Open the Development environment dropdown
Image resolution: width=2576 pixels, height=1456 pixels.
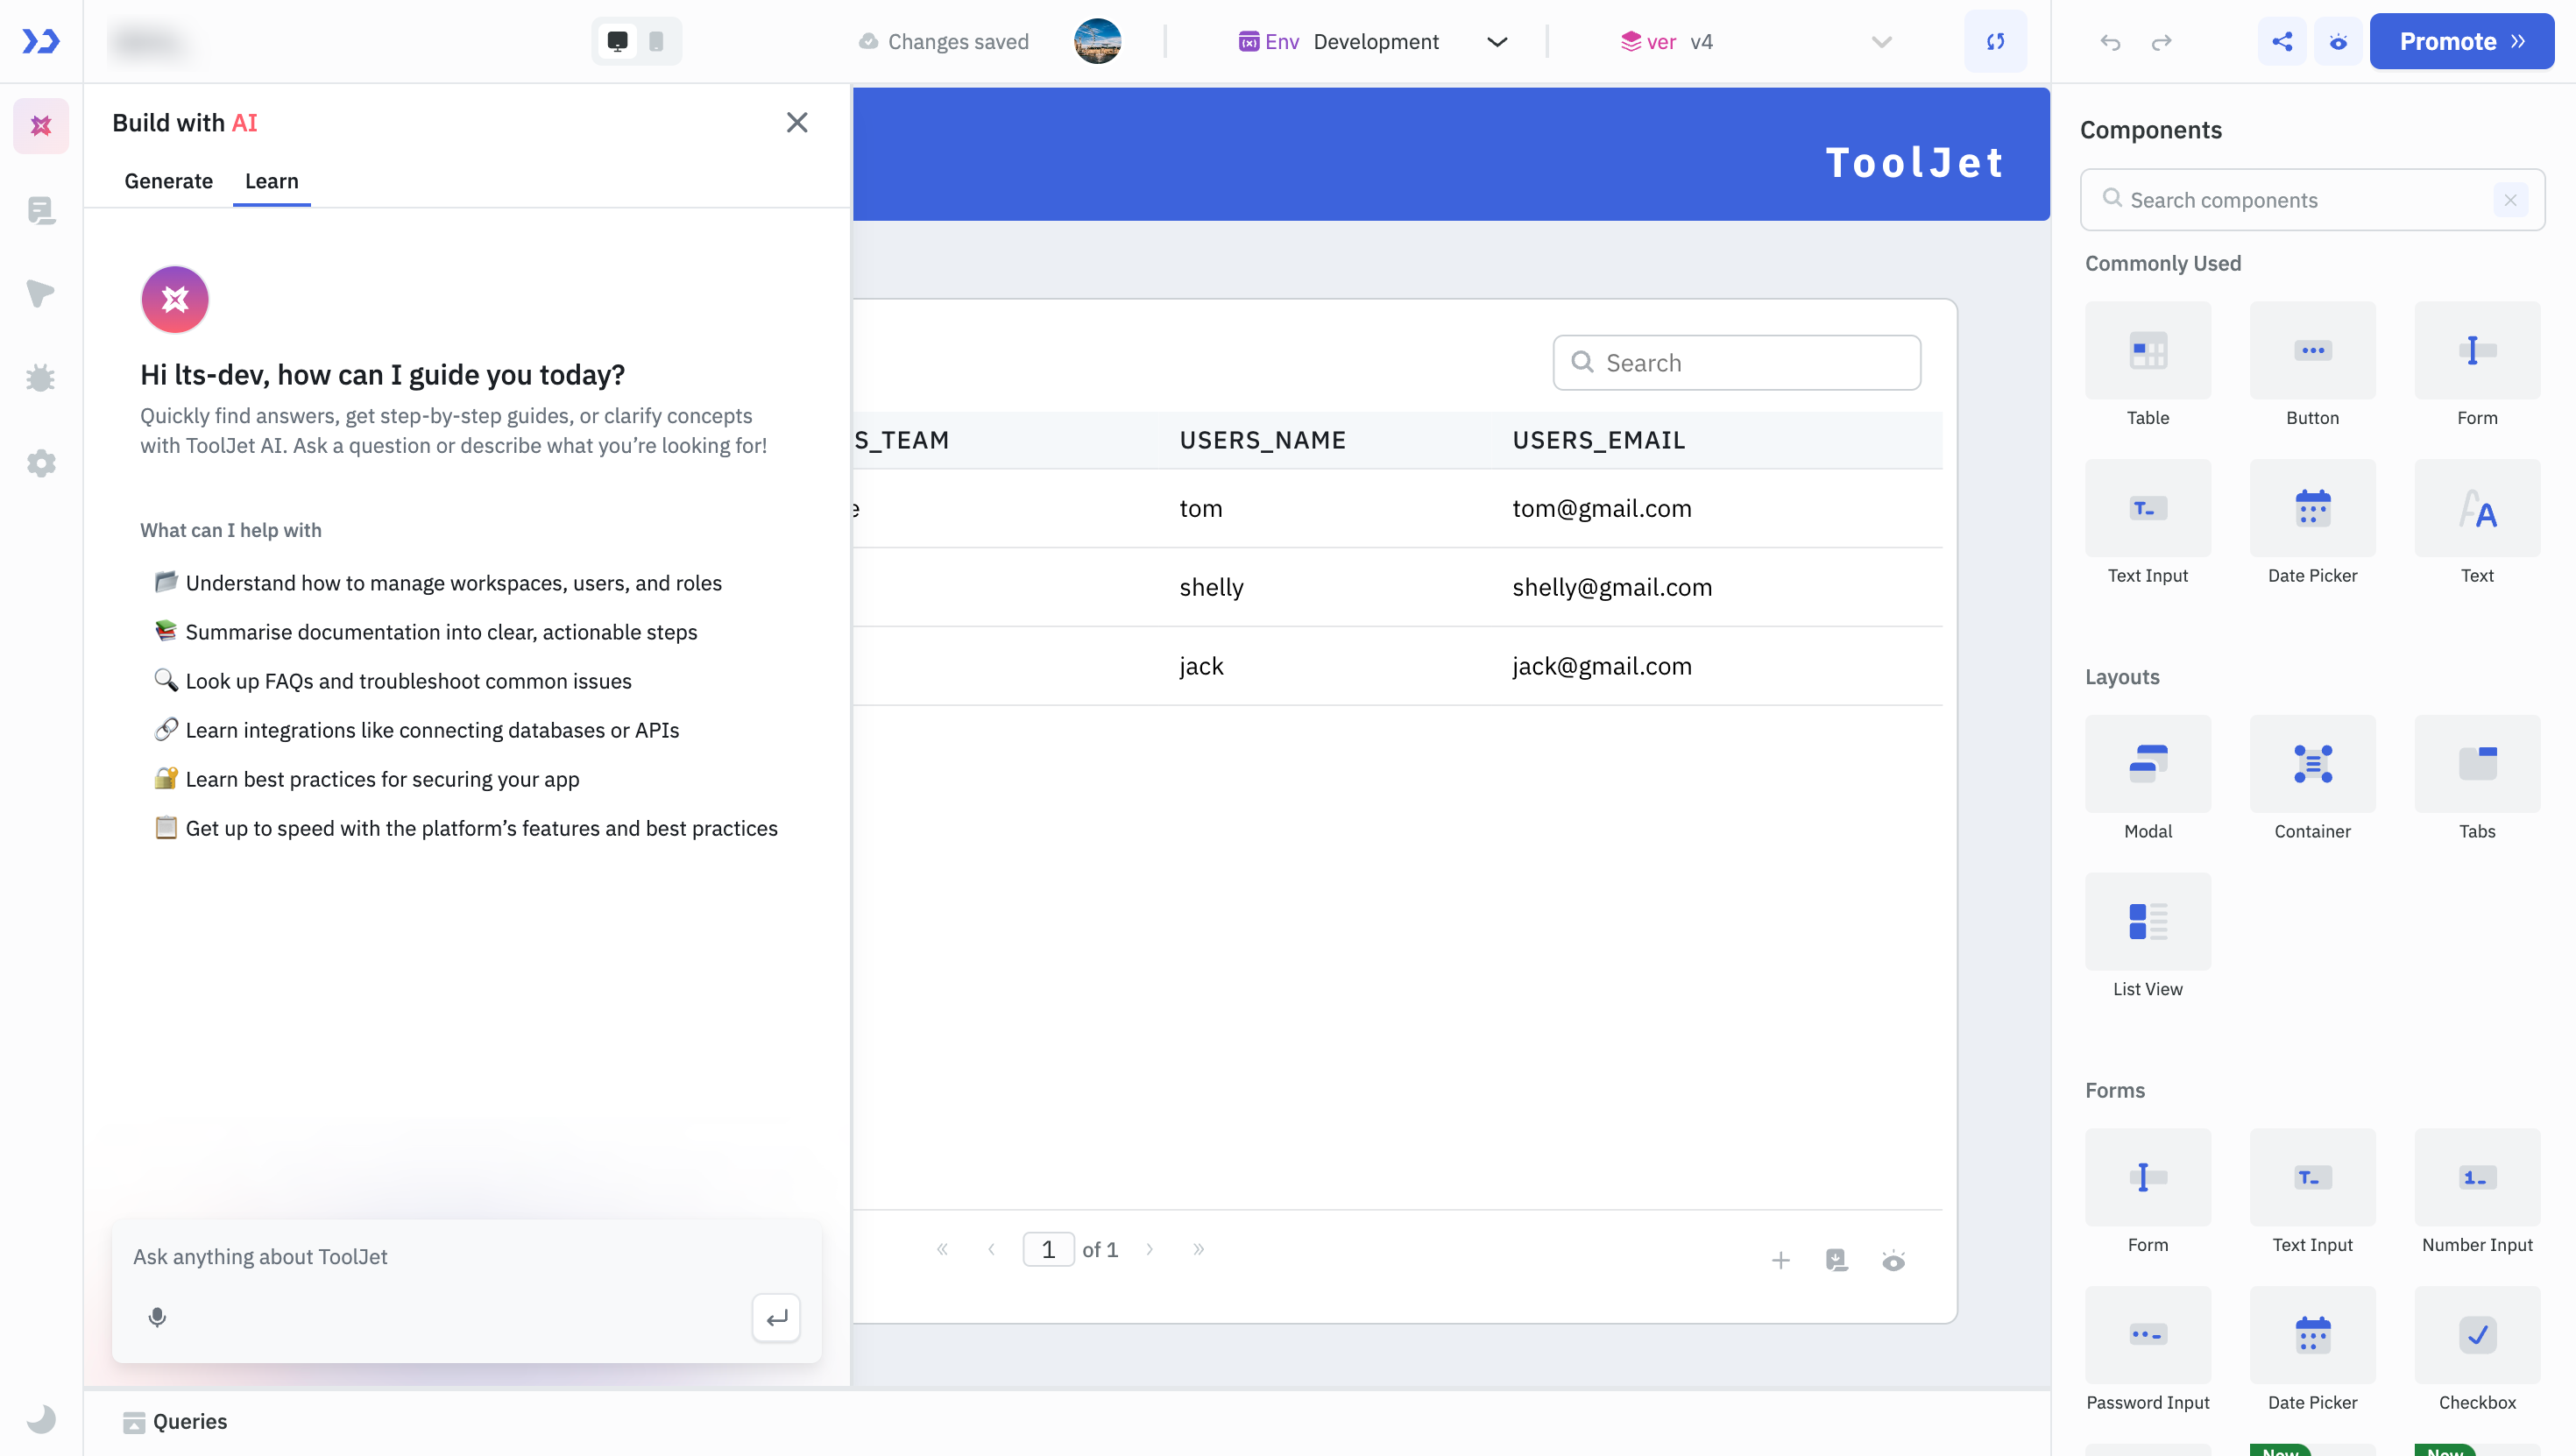pos(1375,42)
